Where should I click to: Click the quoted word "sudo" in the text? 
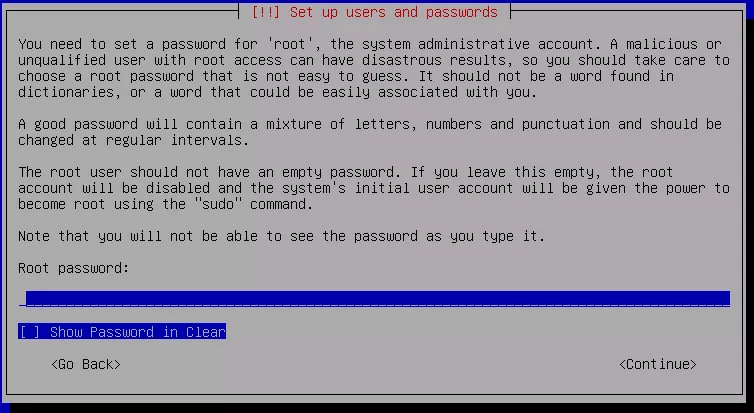[x=217, y=204]
